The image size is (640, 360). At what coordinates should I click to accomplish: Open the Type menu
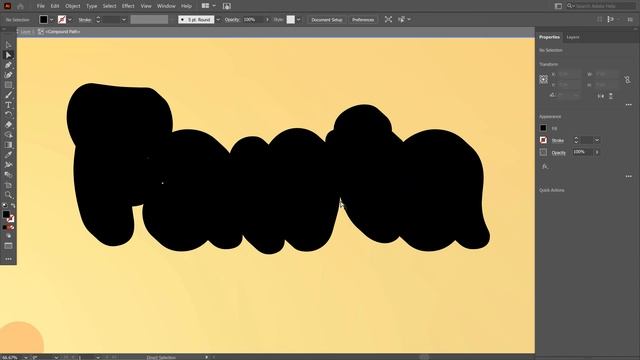point(91,6)
